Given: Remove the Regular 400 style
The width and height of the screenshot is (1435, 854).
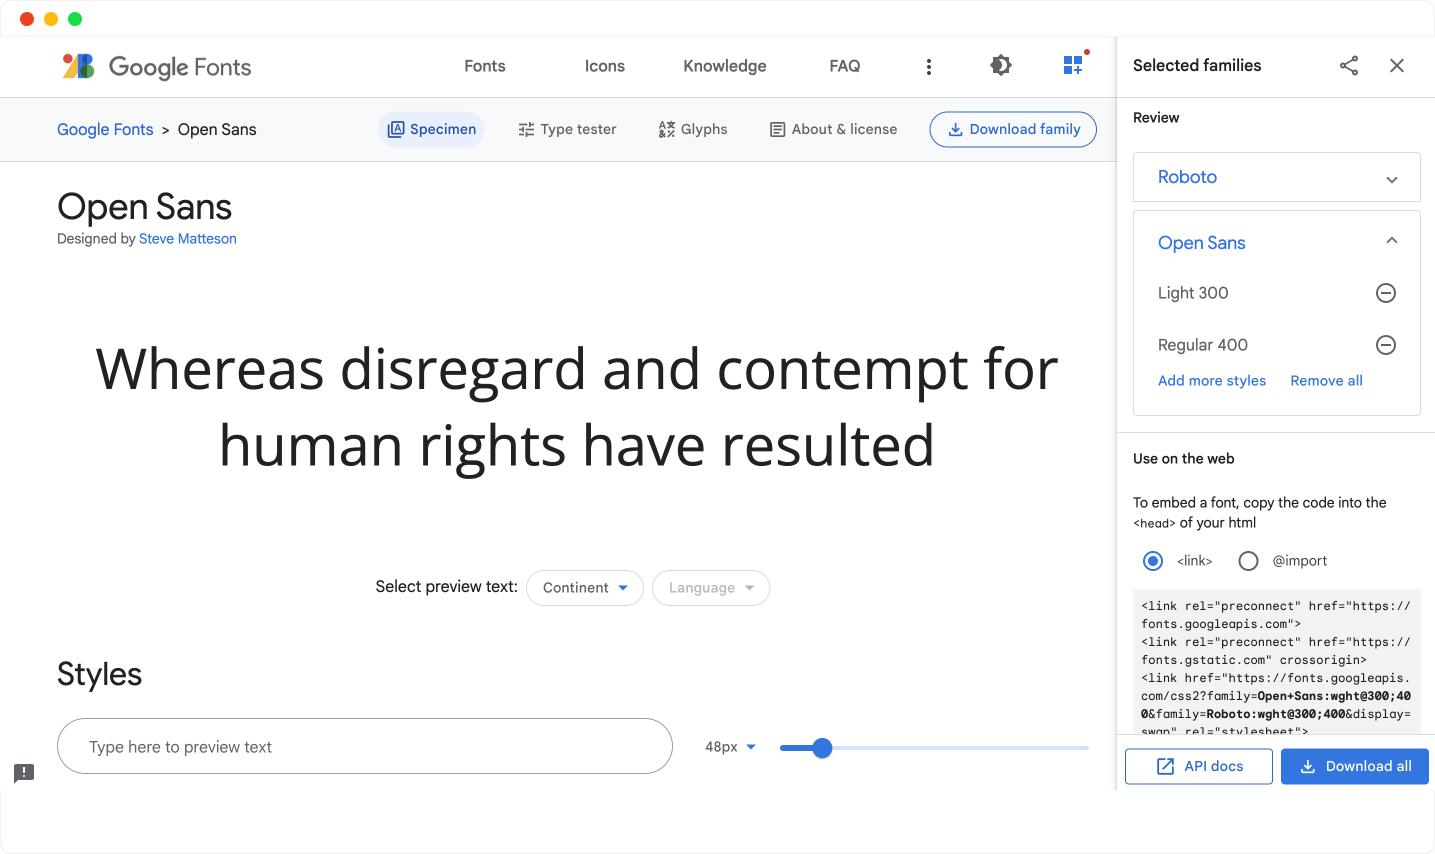Looking at the screenshot, I should coord(1386,345).
